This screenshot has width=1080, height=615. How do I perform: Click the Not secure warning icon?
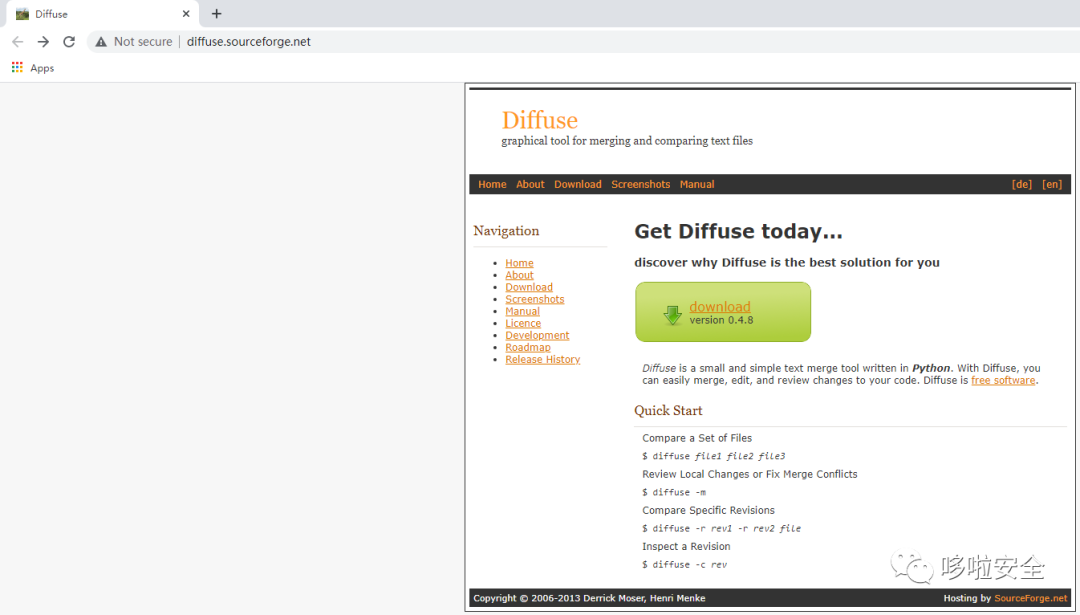click(x=101, y=42)
